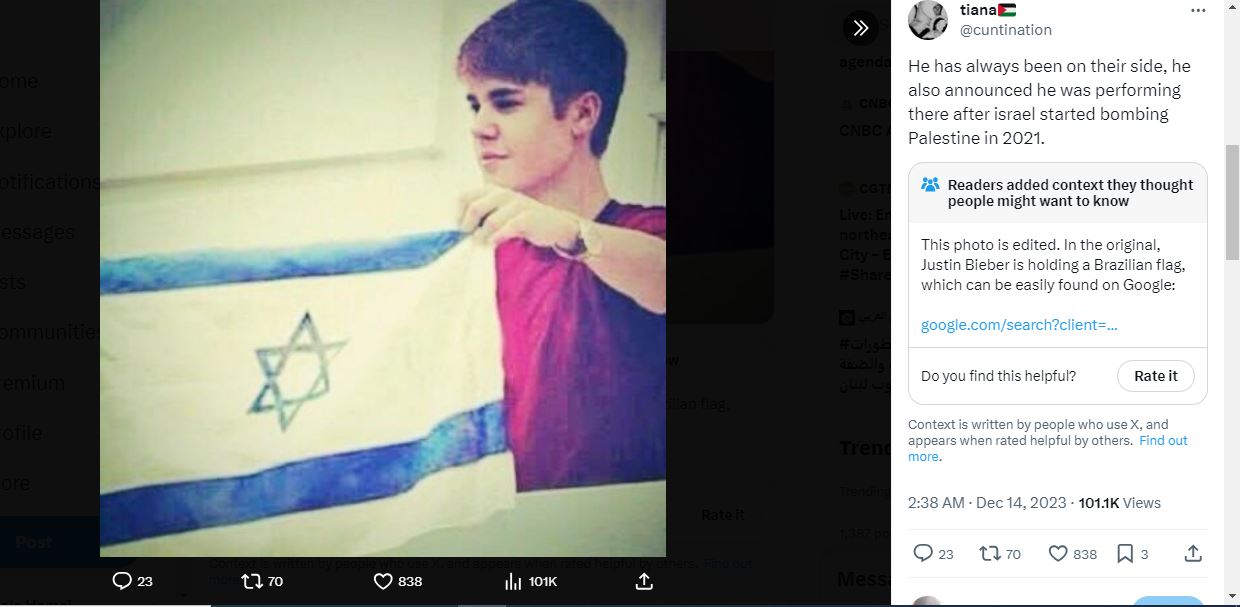Image resolution: width=1240 pixels, height=607 pixels.
Task: Open tiana's profile picture
Action: tap(928, 19)
